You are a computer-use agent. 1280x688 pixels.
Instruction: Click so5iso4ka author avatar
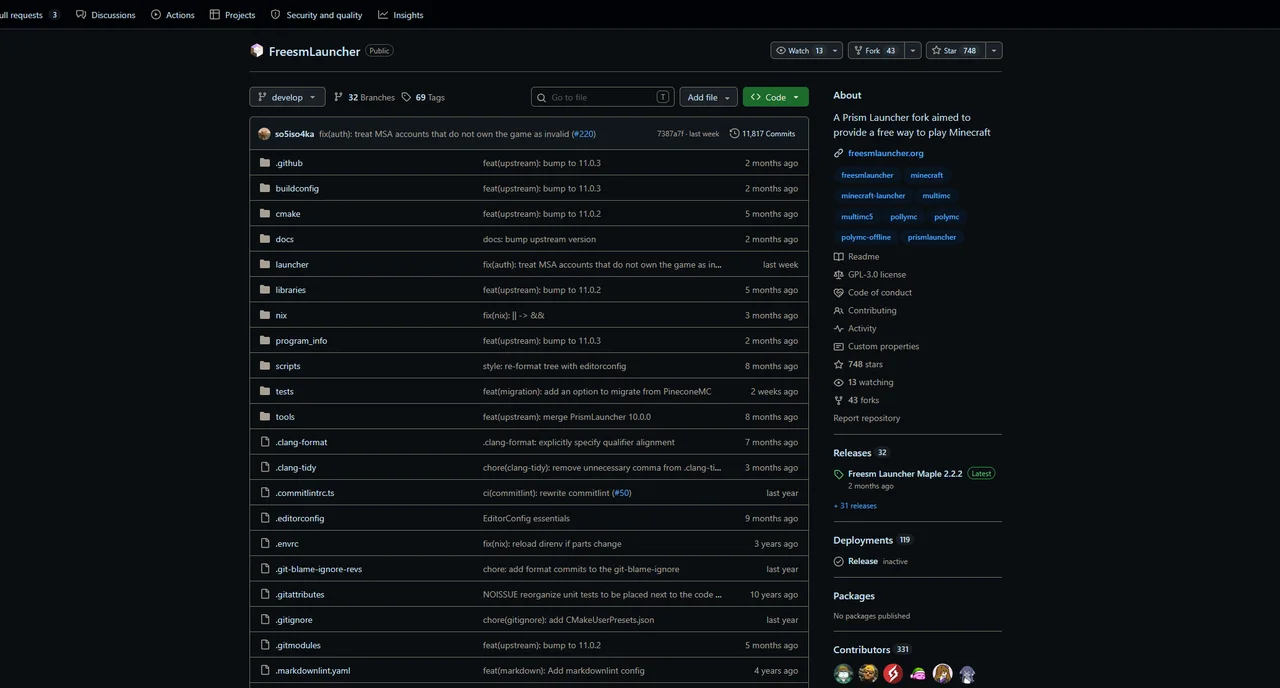264,134
